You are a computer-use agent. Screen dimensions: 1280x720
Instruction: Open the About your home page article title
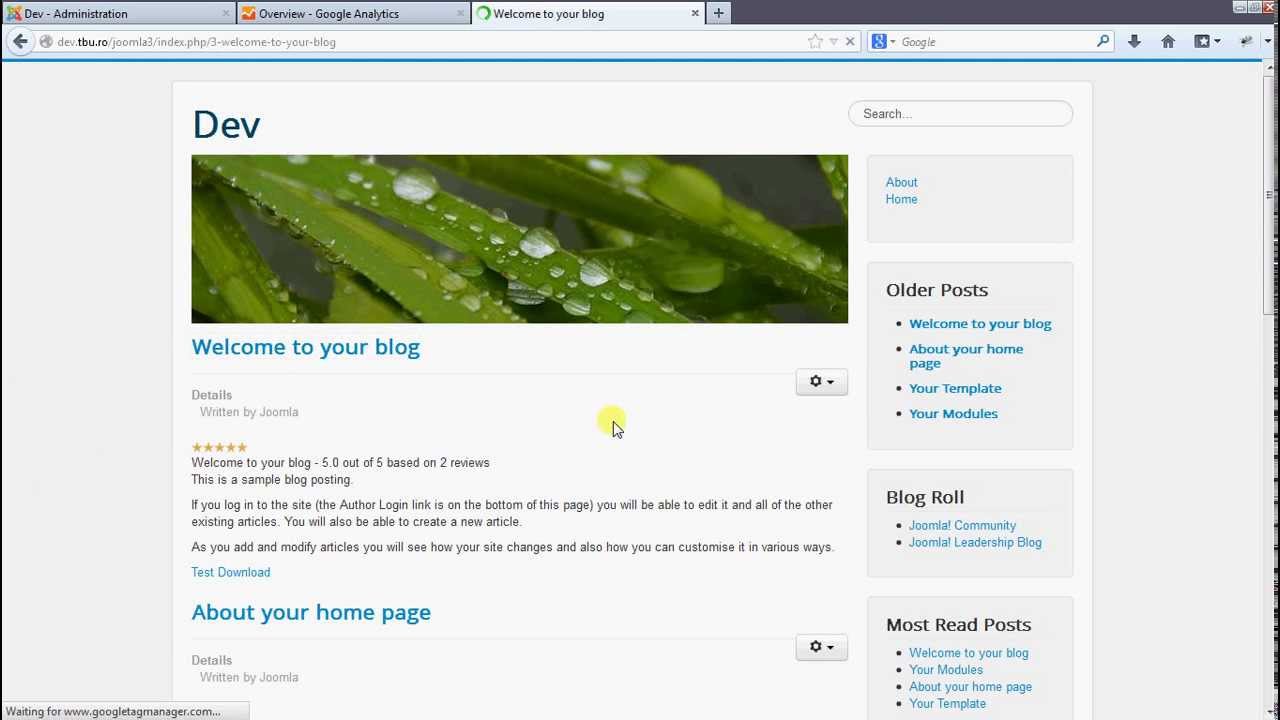click(x=311, y=612)
